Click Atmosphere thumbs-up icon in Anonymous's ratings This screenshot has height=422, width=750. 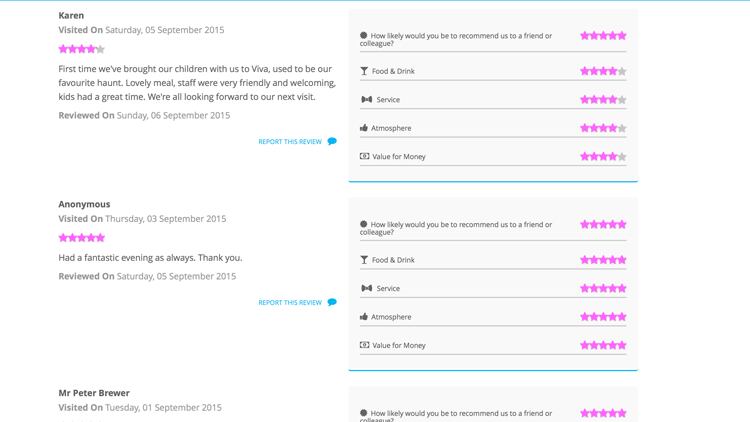tap(364, 317)
